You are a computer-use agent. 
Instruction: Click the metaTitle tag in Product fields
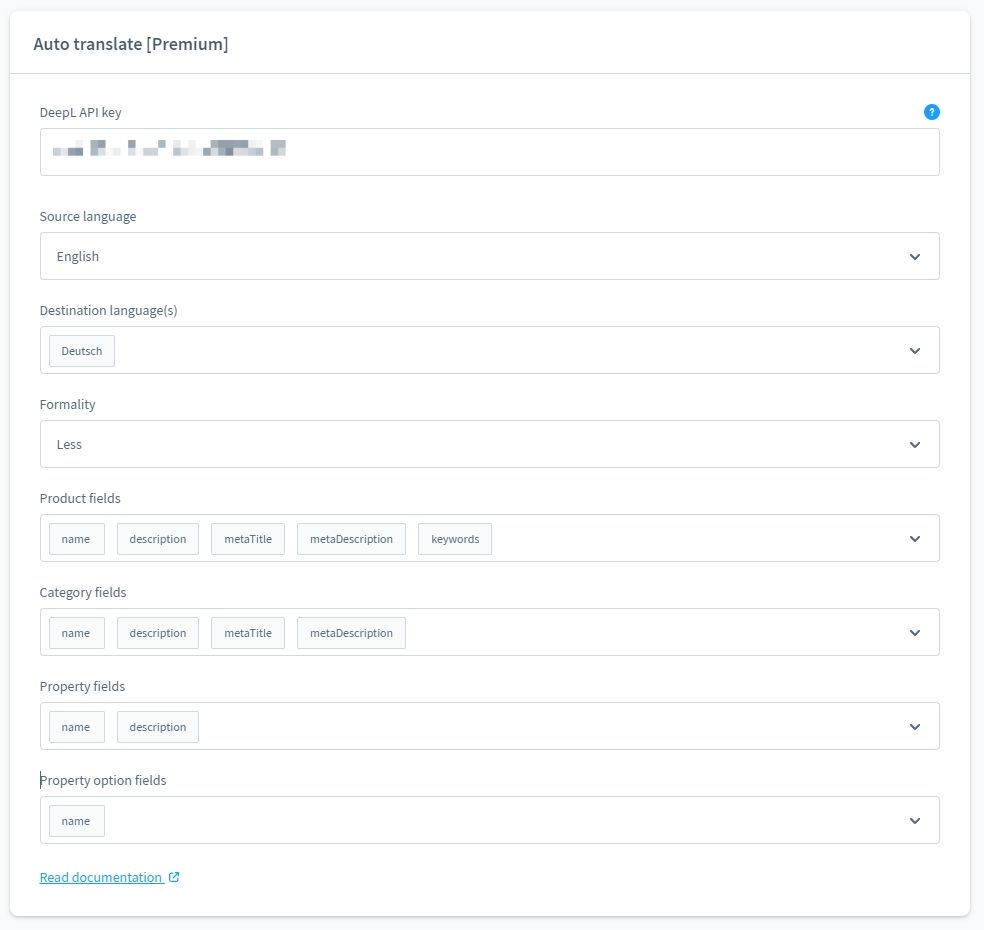click(x=248, y=539)
